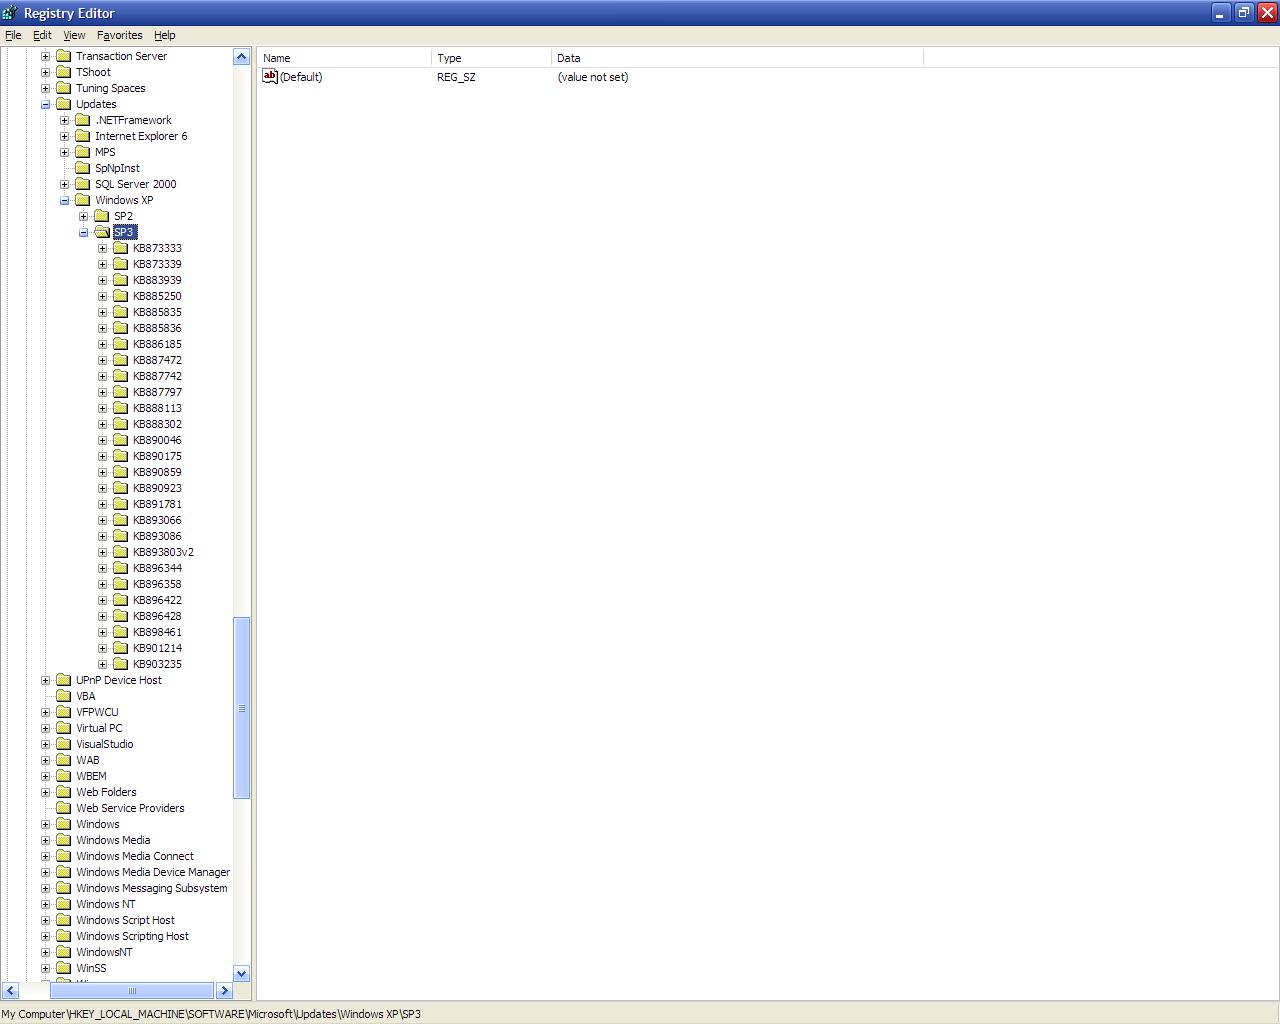Click the tree horizontal scroll left arrow
1280x1024 pixels.
(x=10, y=991)
